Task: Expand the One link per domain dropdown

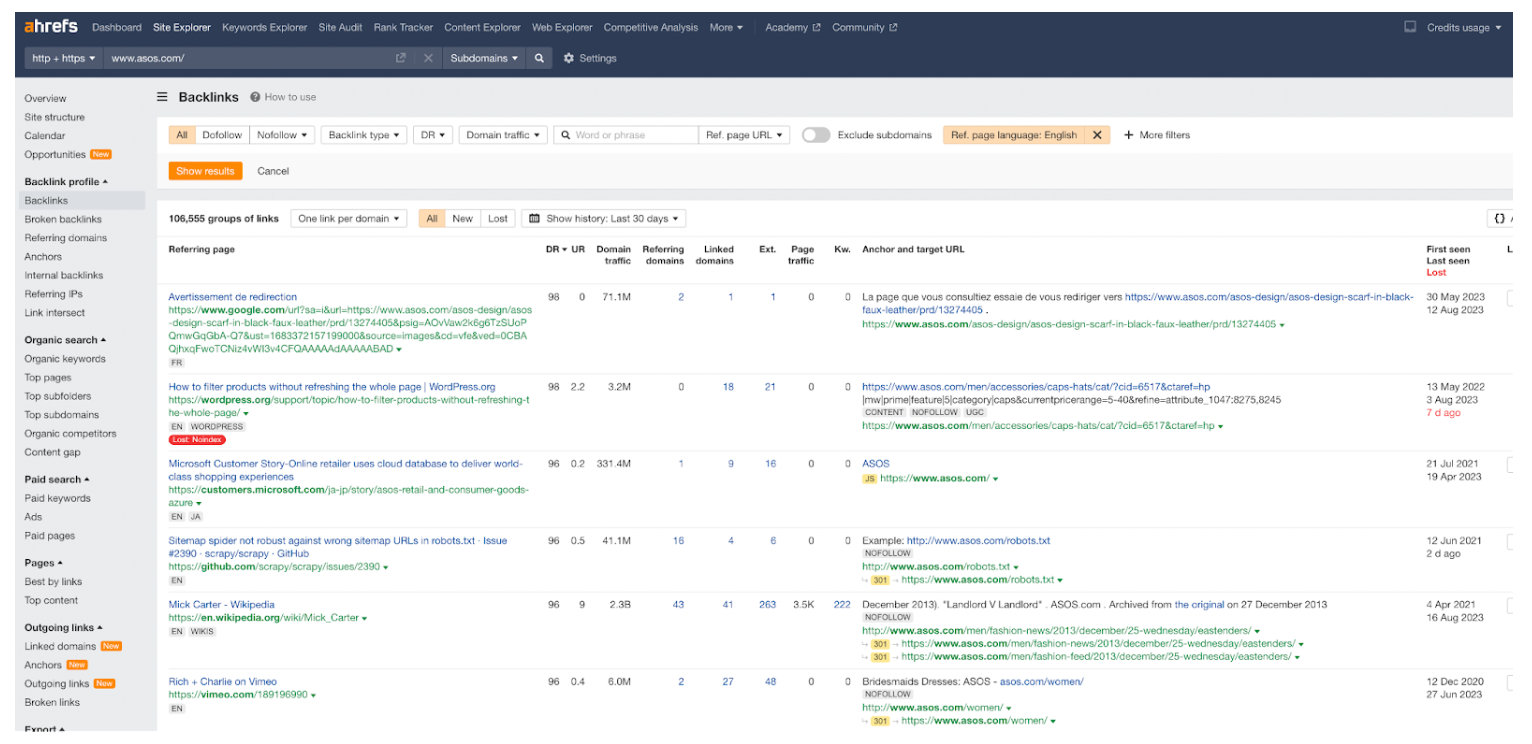Action: (349, 218)
